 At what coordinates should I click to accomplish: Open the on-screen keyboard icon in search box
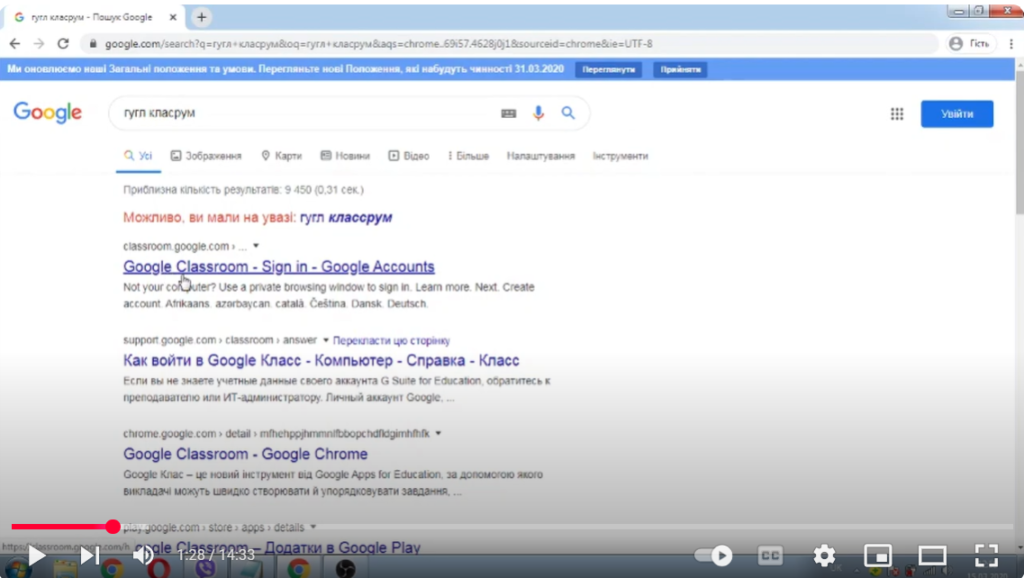pyautogui.click(x=508, y=114)
